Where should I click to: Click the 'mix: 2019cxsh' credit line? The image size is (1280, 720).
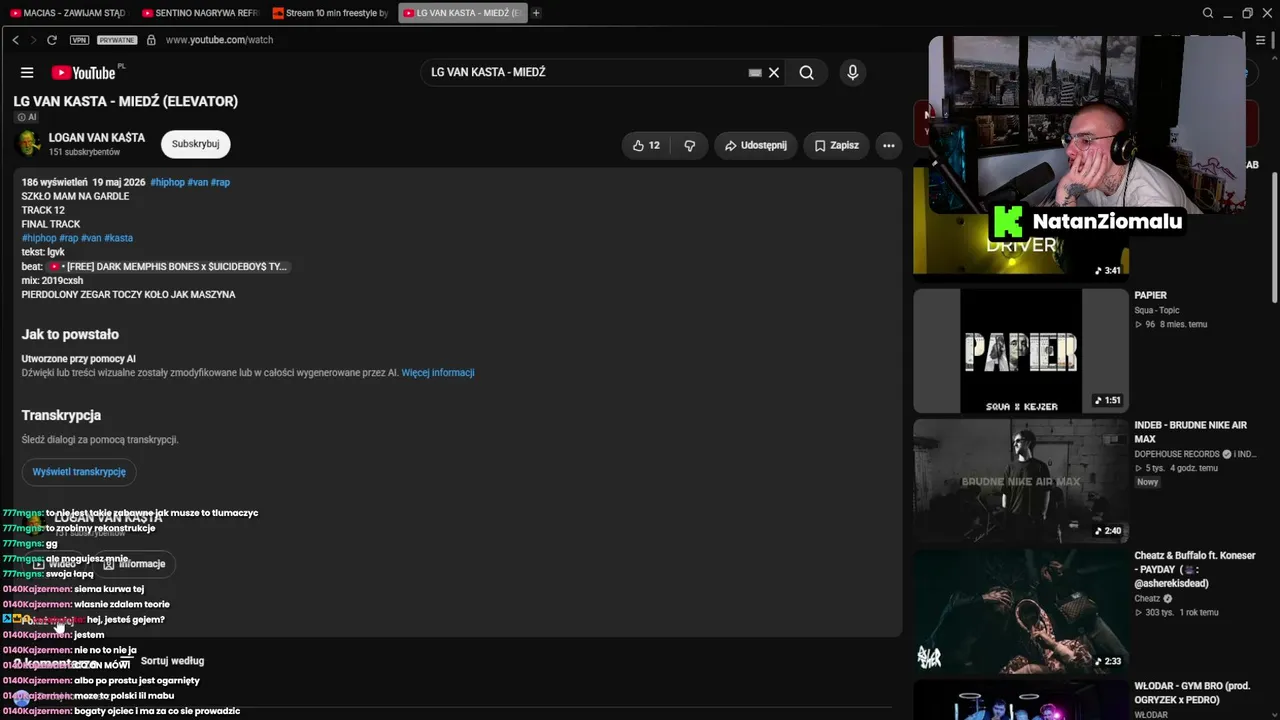52,281
